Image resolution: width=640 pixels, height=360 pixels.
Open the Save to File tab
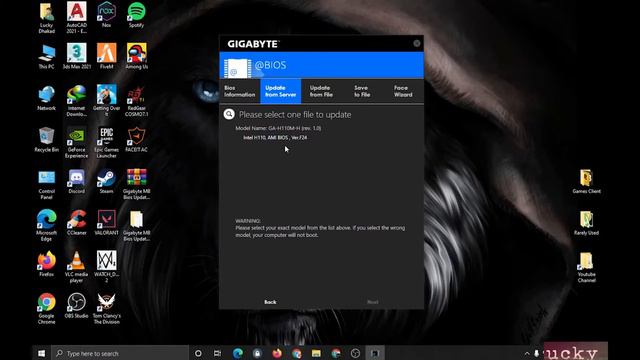[362, 91]
